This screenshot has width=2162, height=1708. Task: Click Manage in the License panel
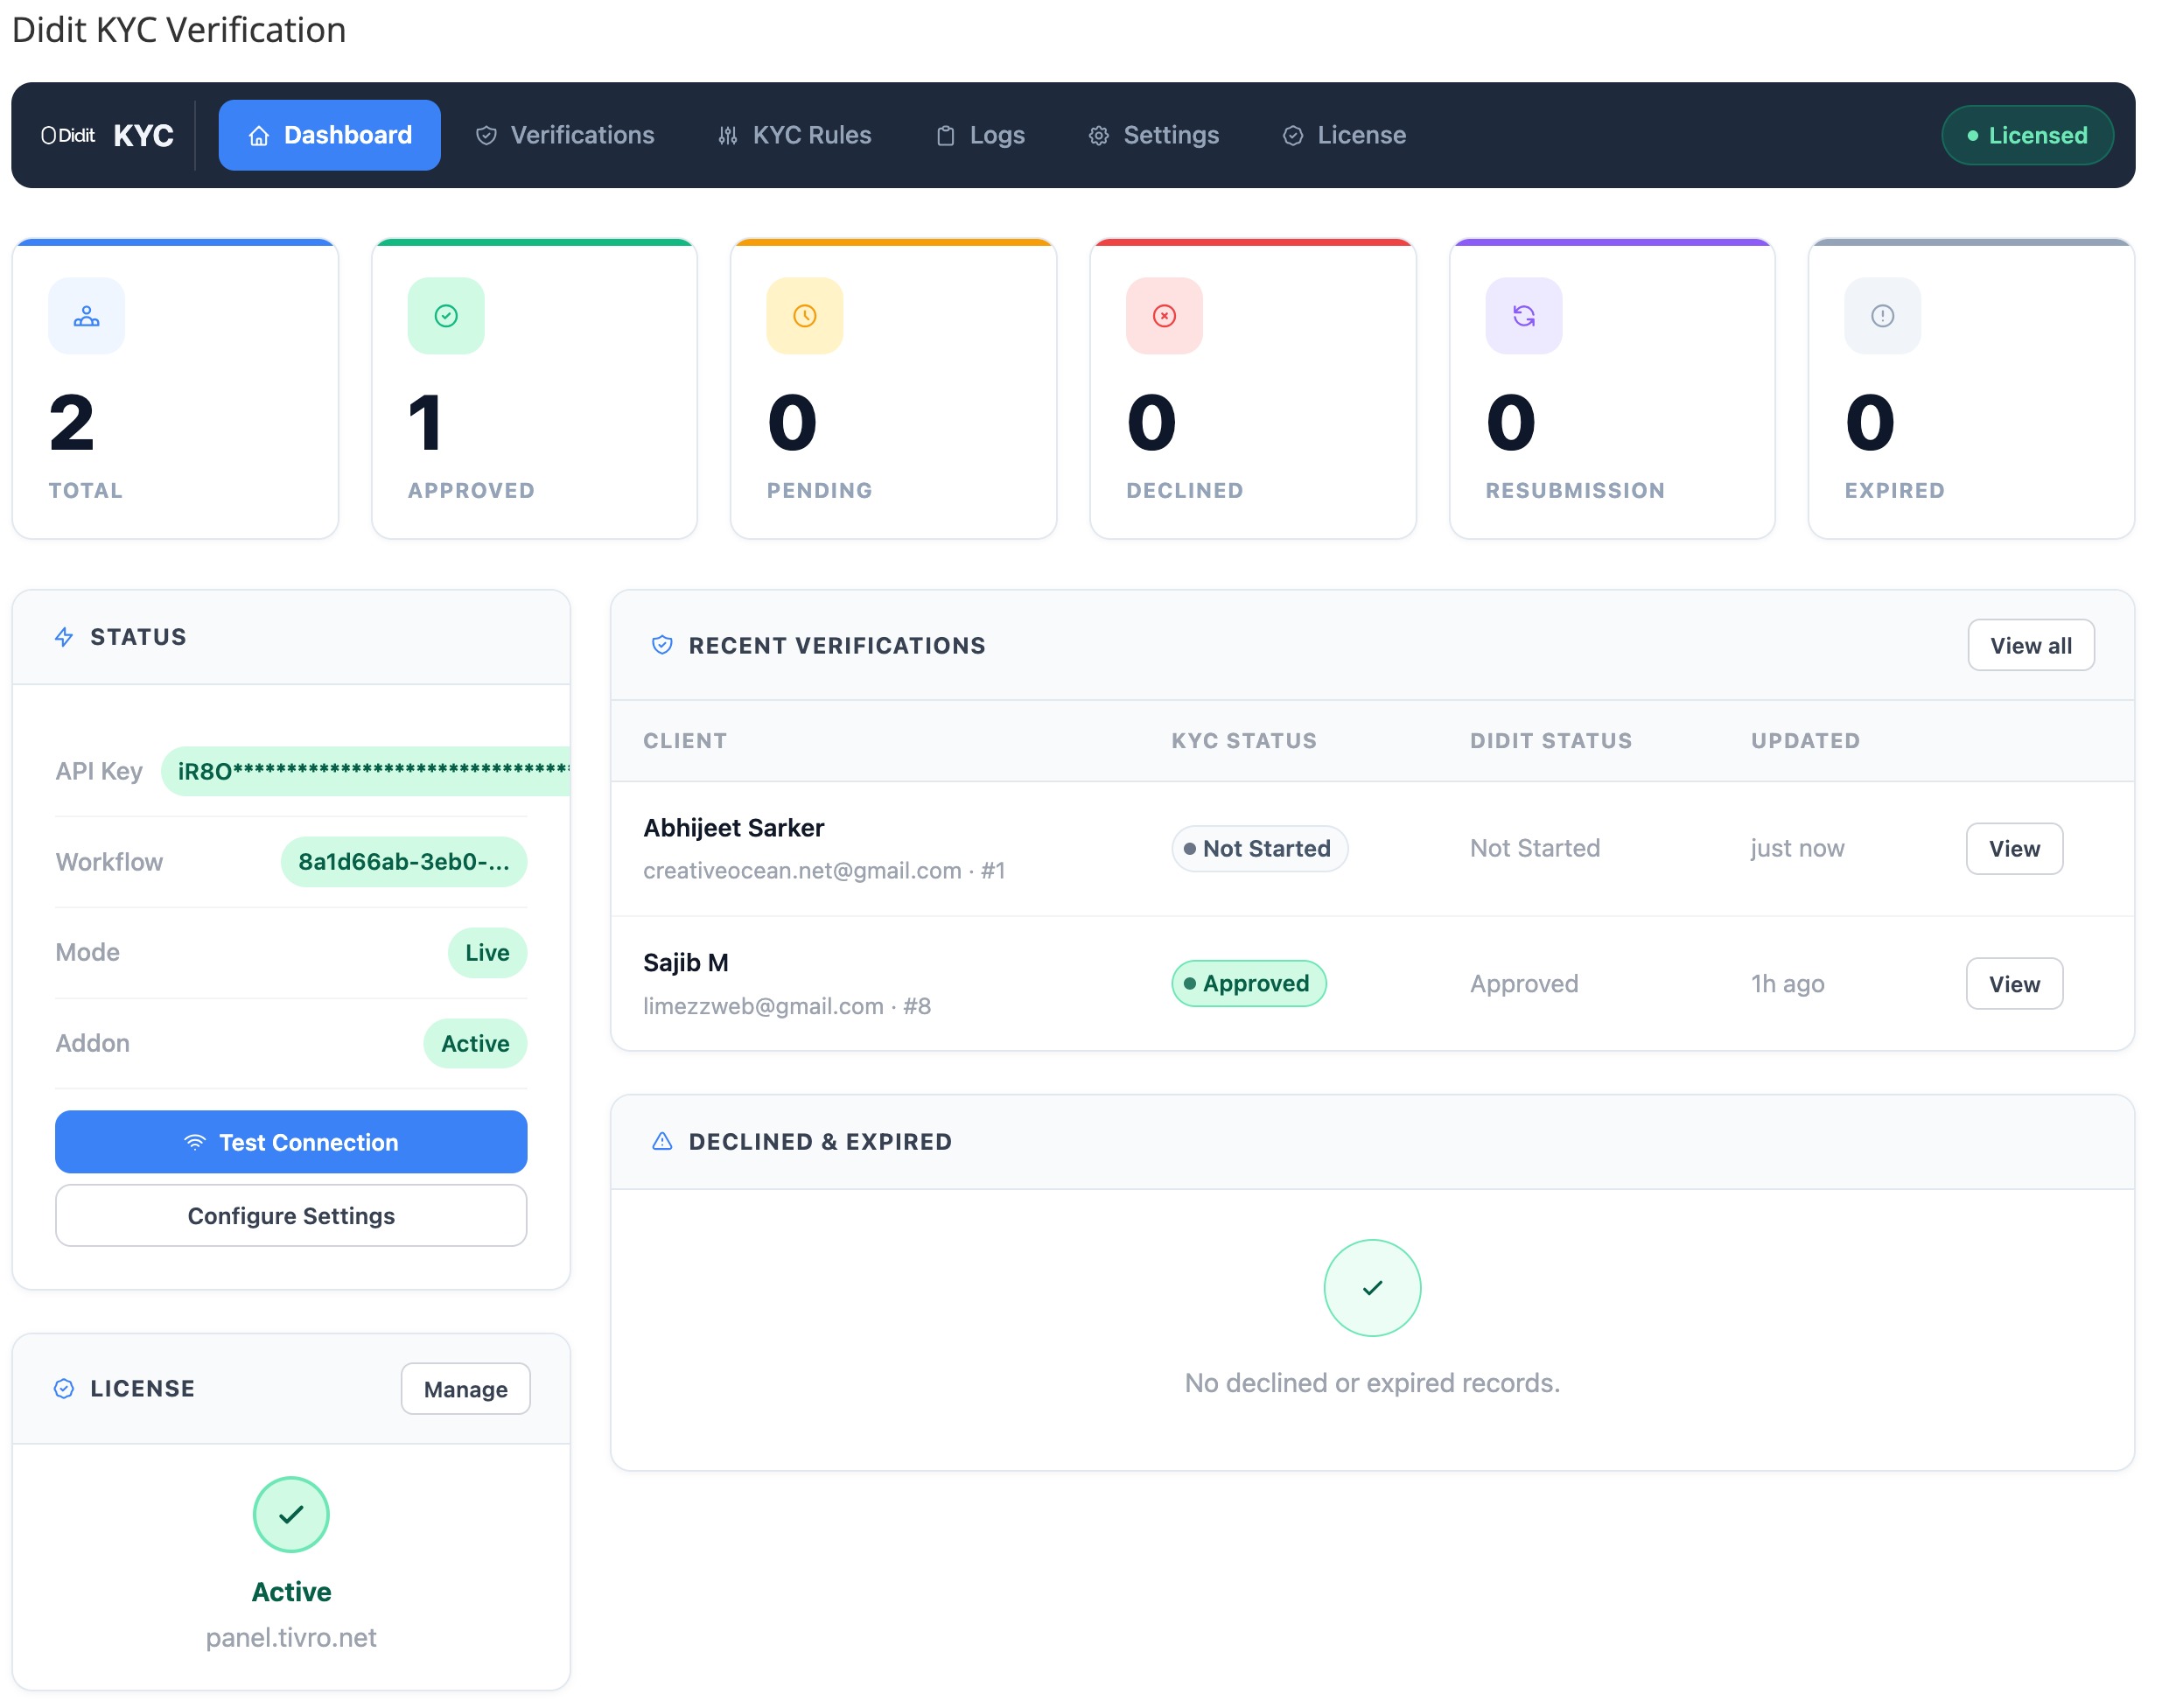pos(464,1389)
